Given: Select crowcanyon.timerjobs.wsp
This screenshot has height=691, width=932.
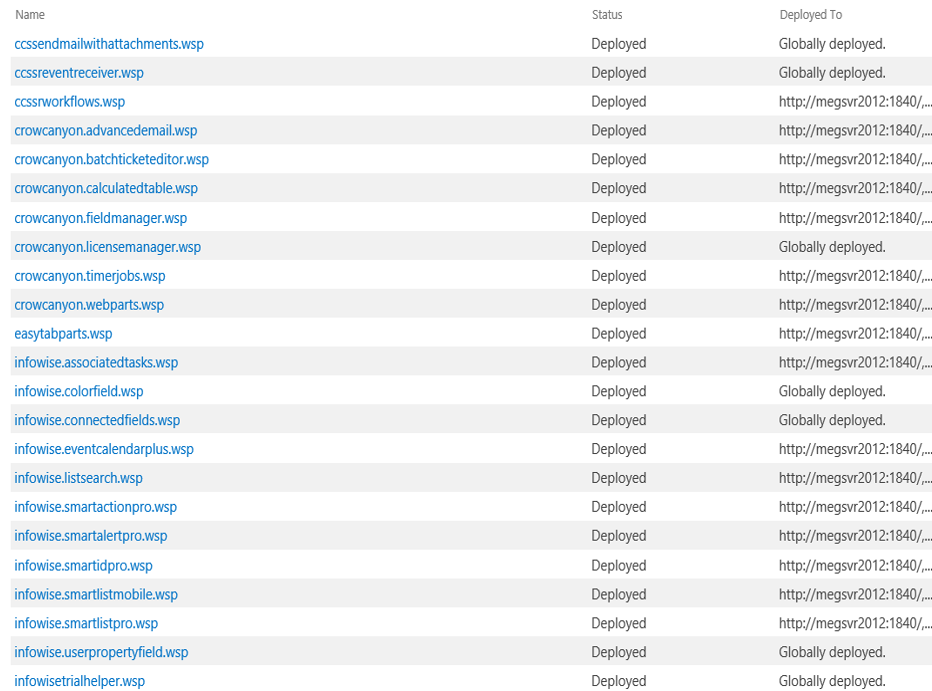Looking at the screenshot, I should coord(90,276).
